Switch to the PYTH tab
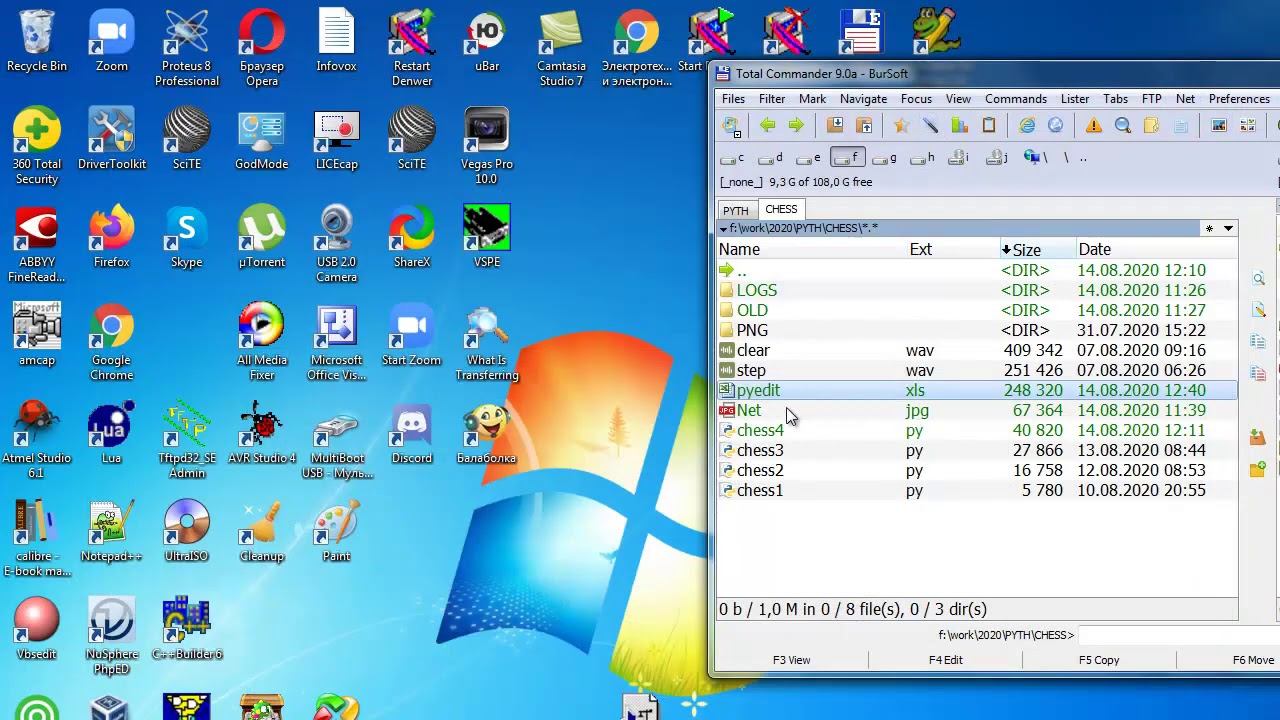The width and height of the screenshot is (1280, 720). [736, 210]
